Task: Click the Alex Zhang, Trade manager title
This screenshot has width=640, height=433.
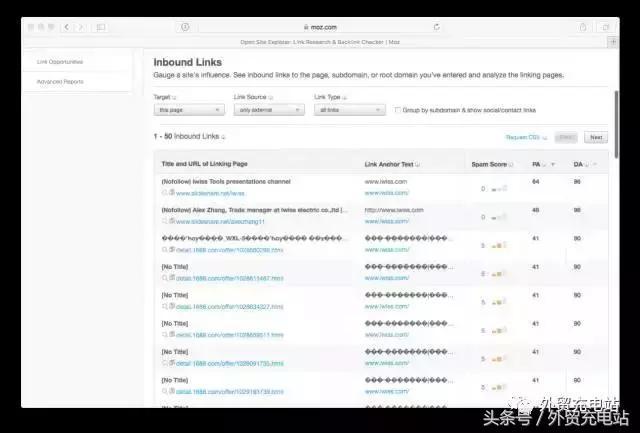Action: point(255,210)
